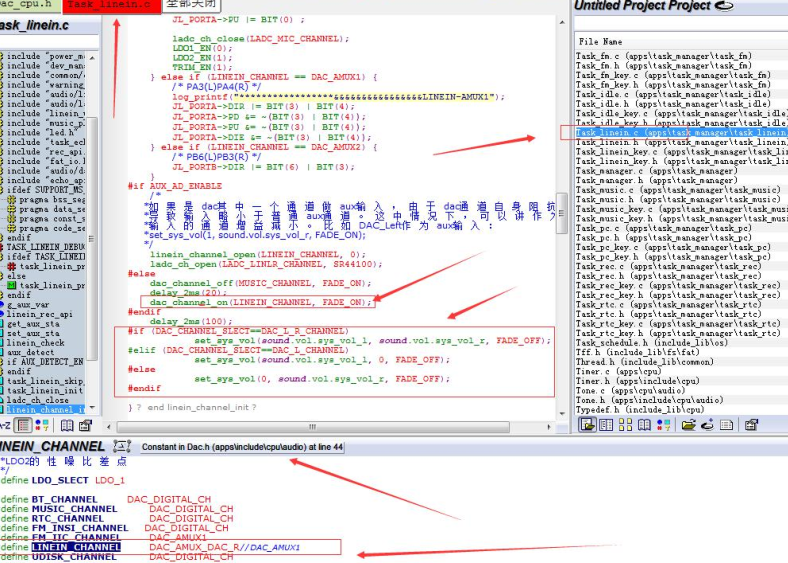Select Task_idle.h in project file list
The width and height of the screenshot is (788, 563).
tap(681, 104)
